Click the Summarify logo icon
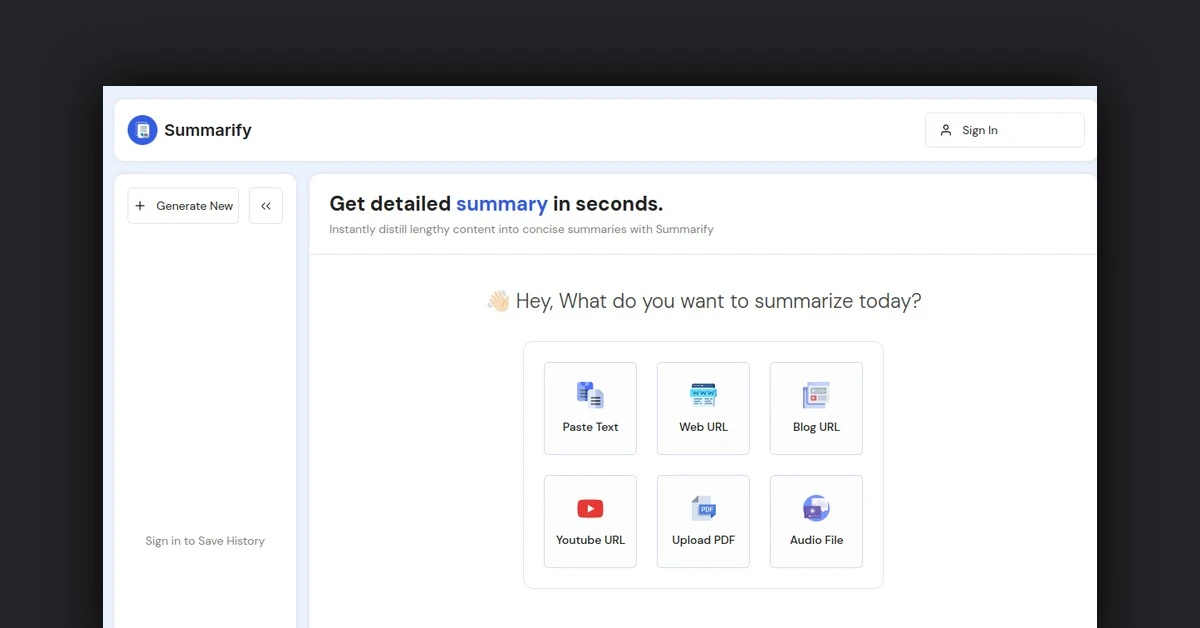Image resolution: width=1200 pixels, height=628 pixels. 142,130
